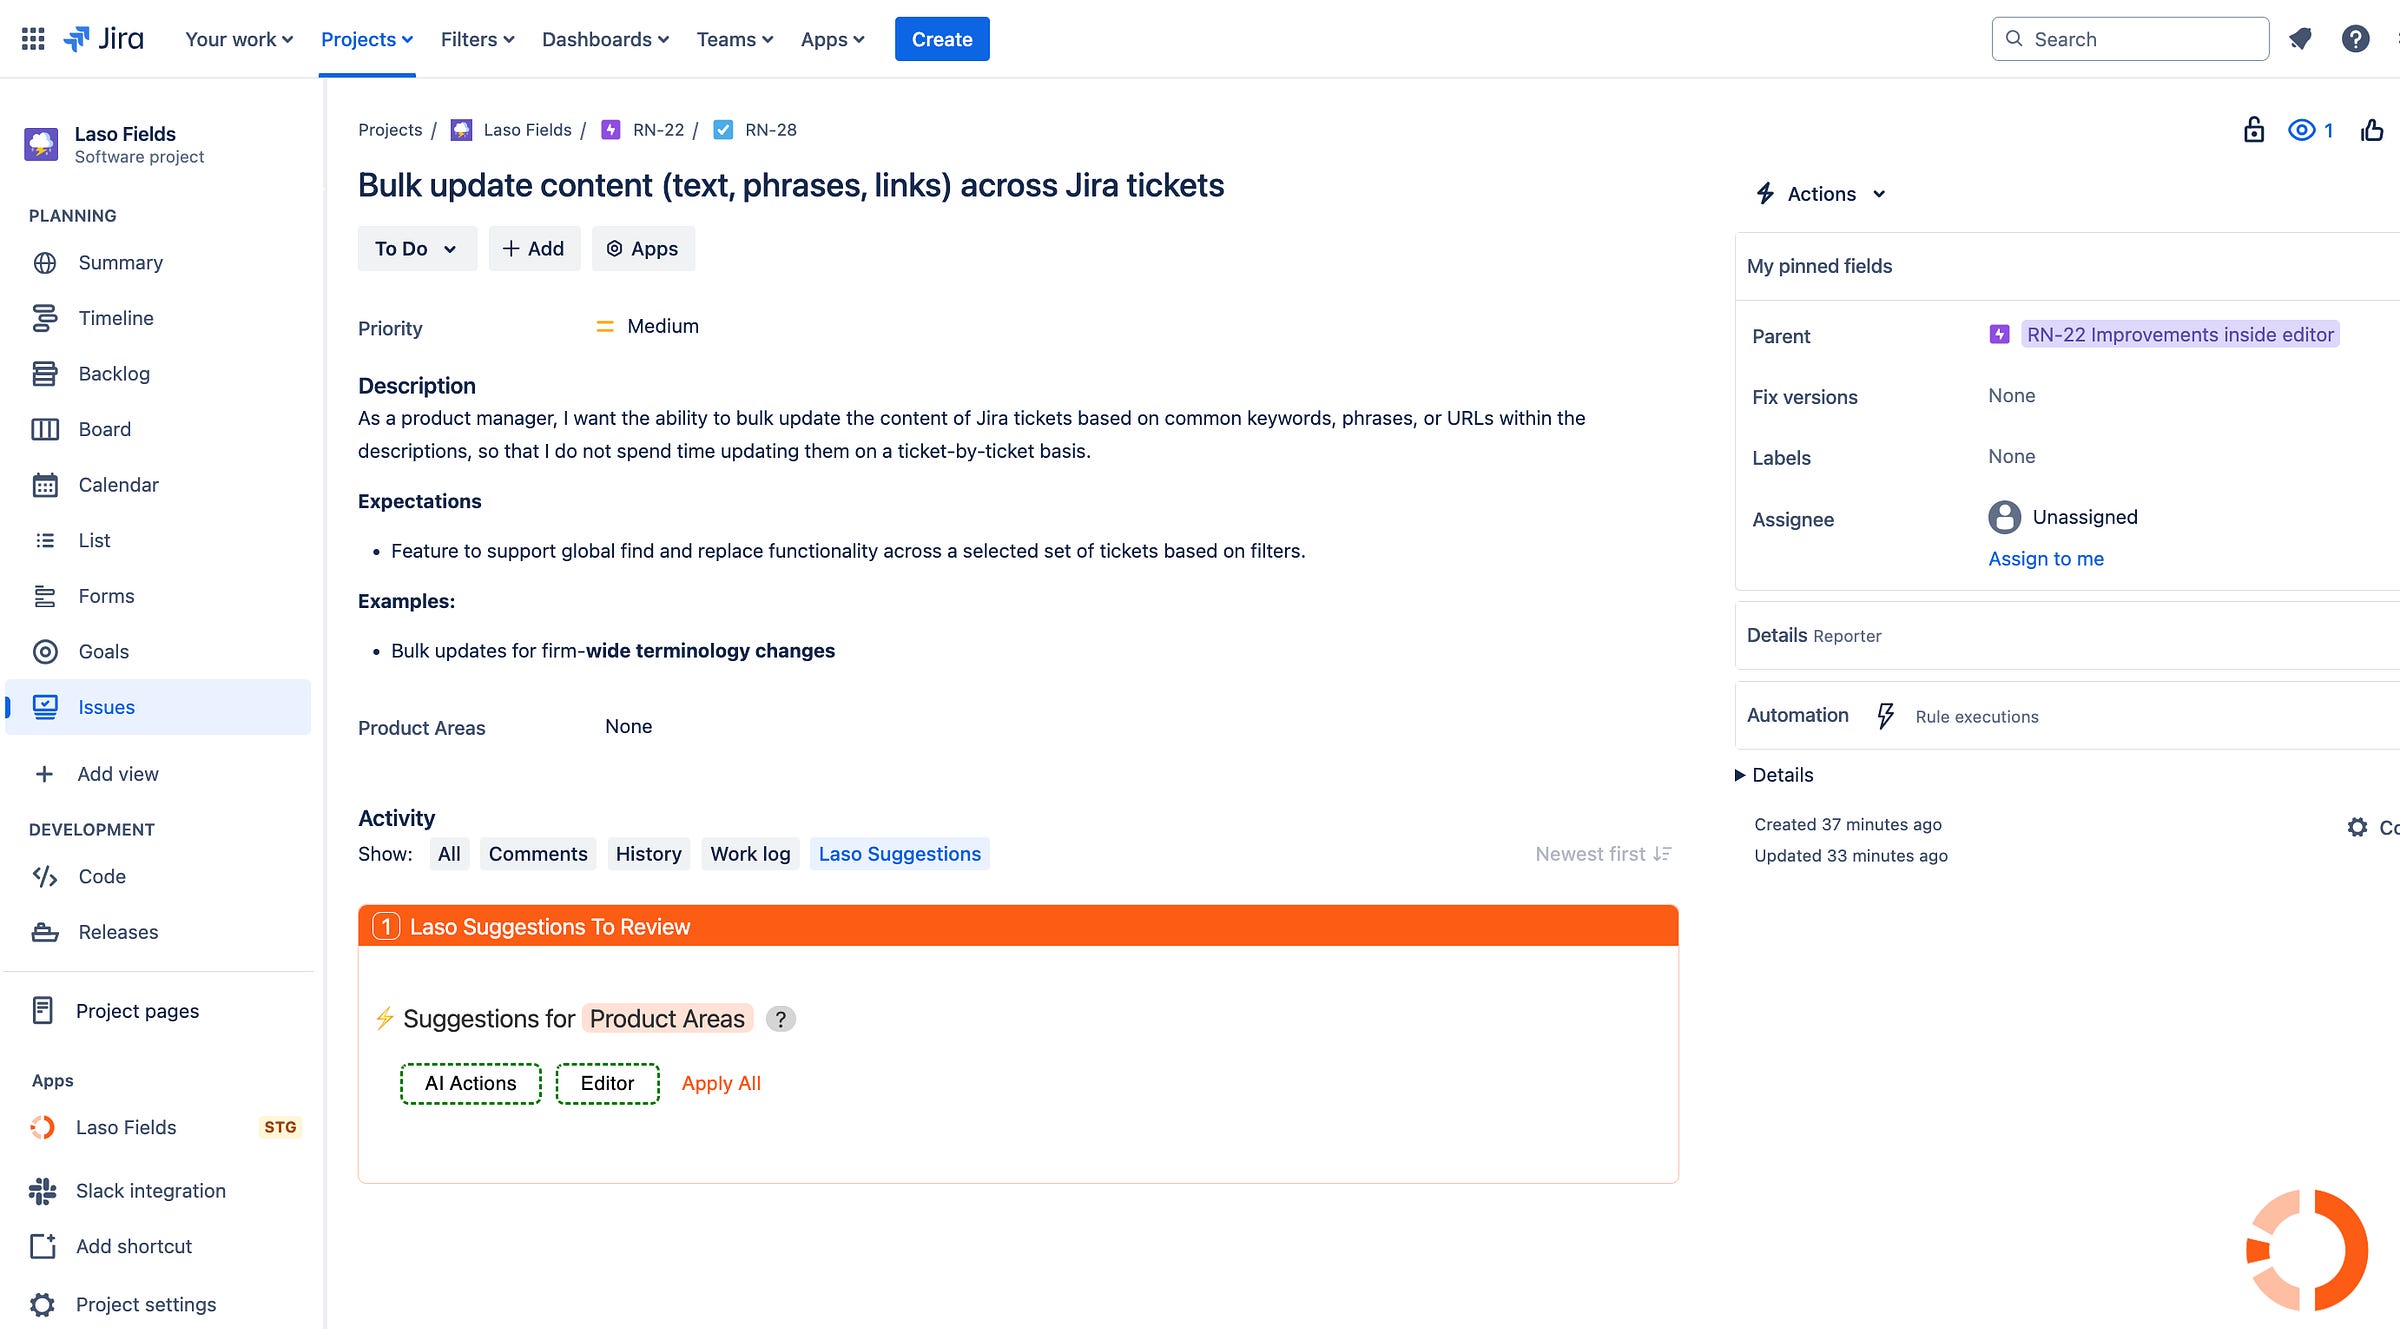The image size is (2400, 1329).
Task: Click the Search input field
Action: coord(2130,39)
